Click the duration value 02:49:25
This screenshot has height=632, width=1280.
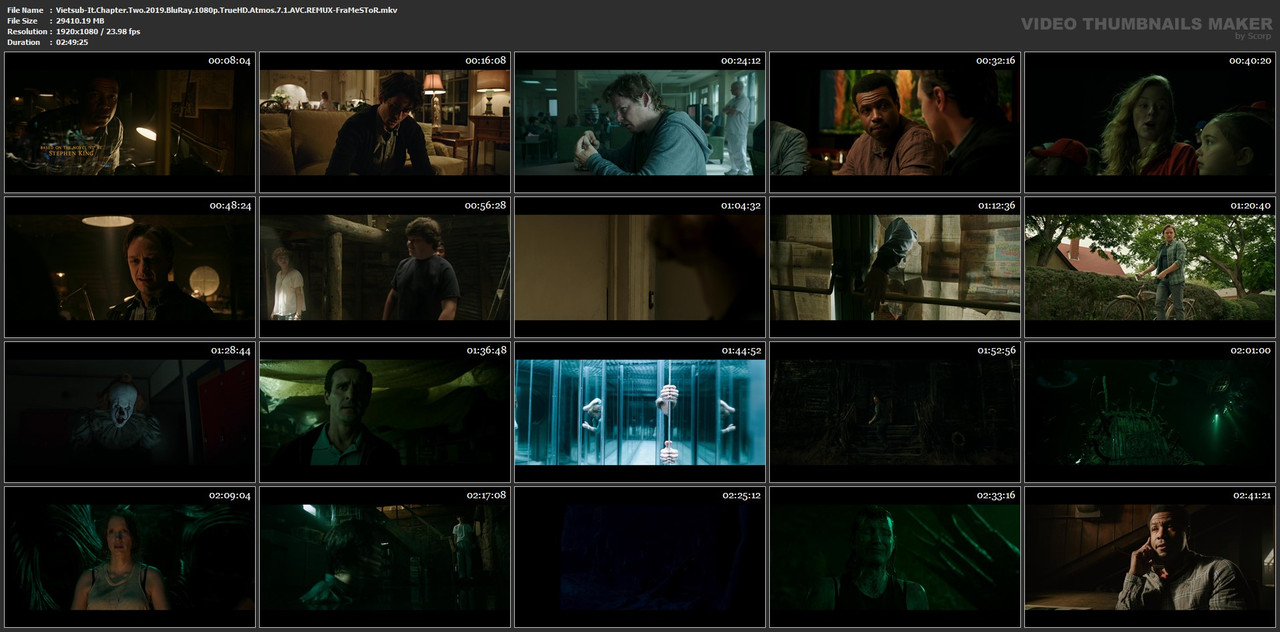pyautogui.click(x=72, y=42)
